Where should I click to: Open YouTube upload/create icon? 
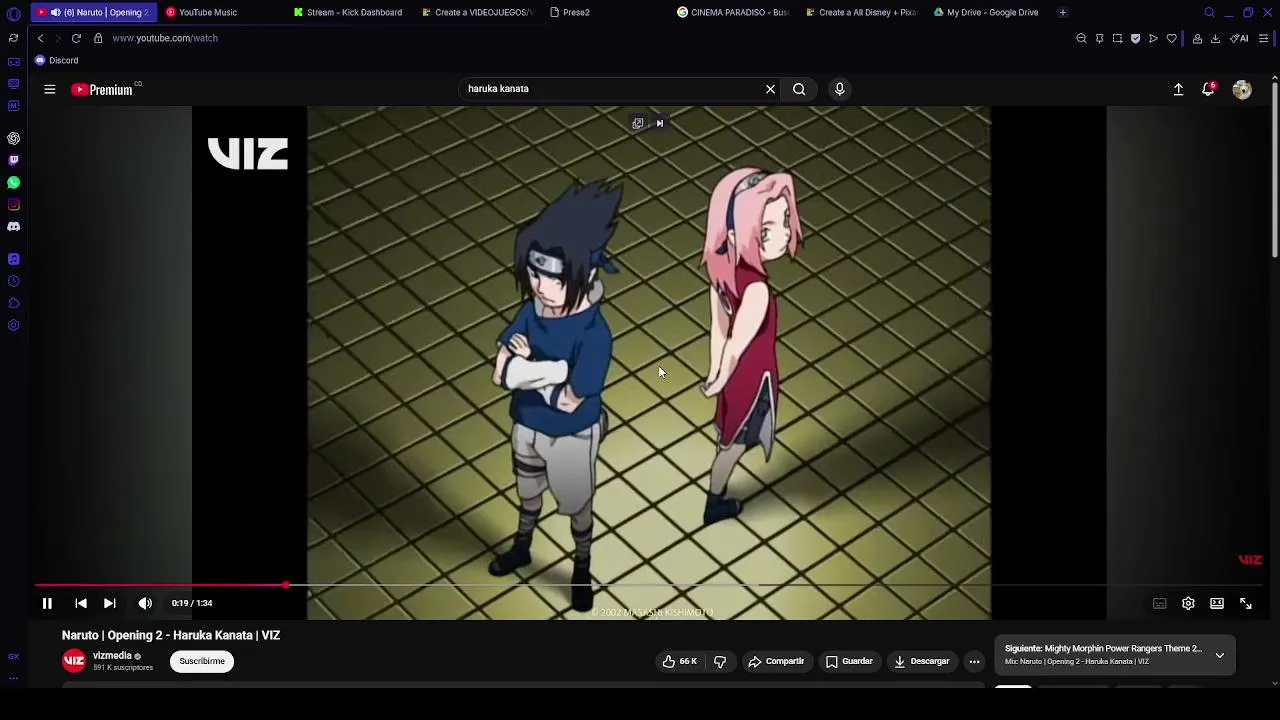pyautogui.click(x=1178, y=89)
